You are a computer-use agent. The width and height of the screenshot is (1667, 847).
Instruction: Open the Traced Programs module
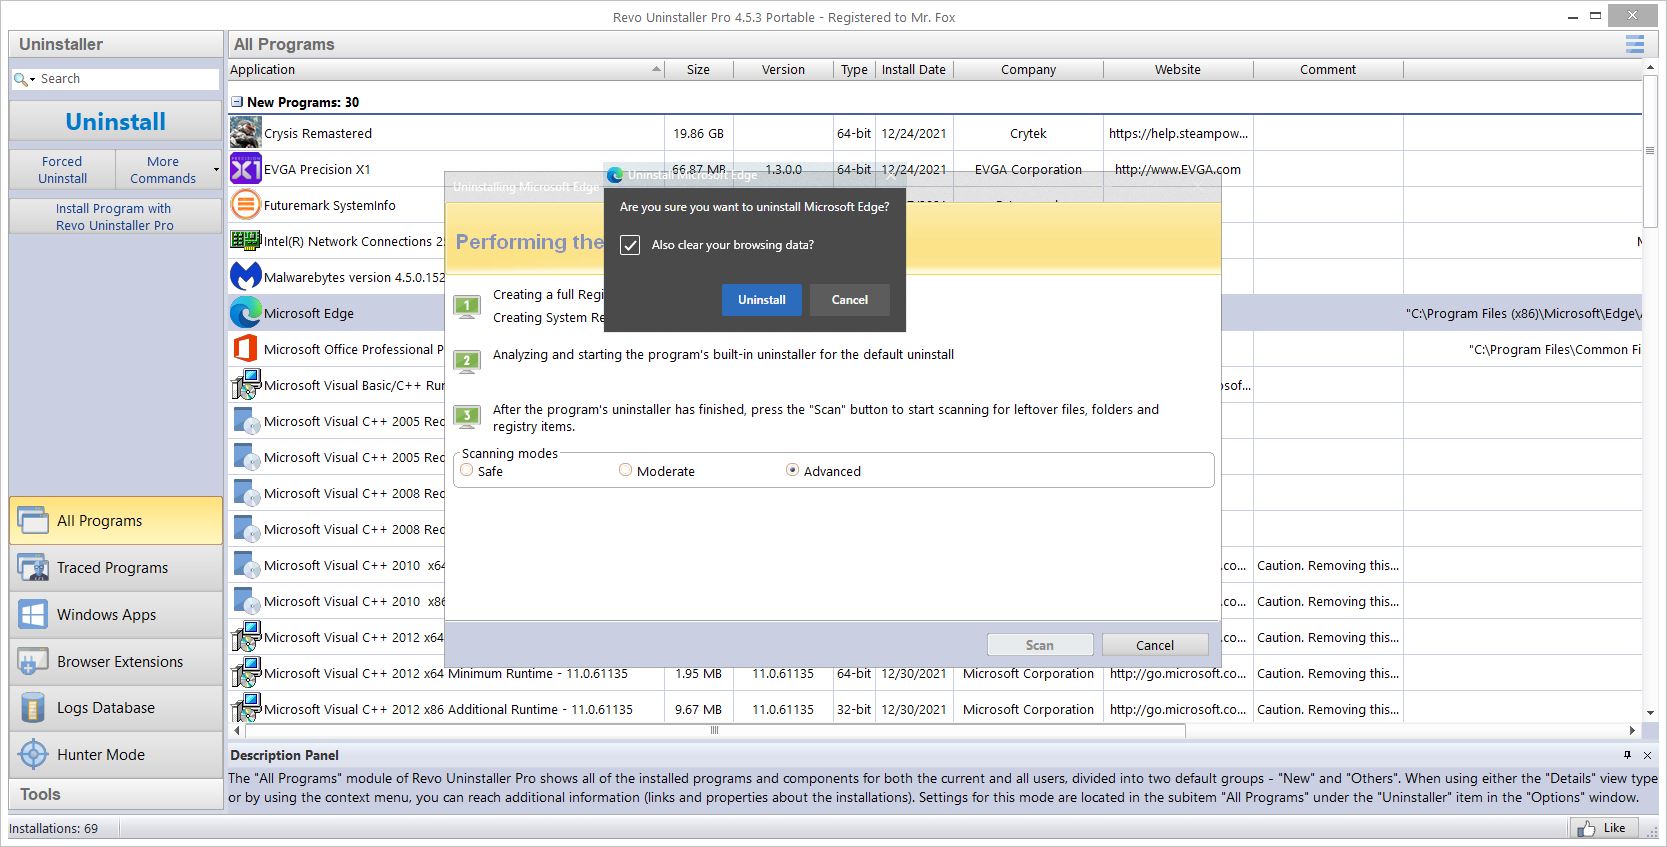(116, 568)
